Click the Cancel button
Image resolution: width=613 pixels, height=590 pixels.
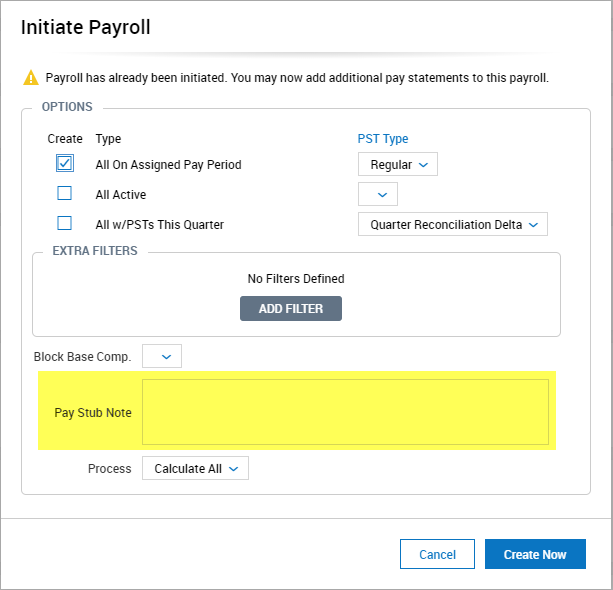(x=437, y=554)
